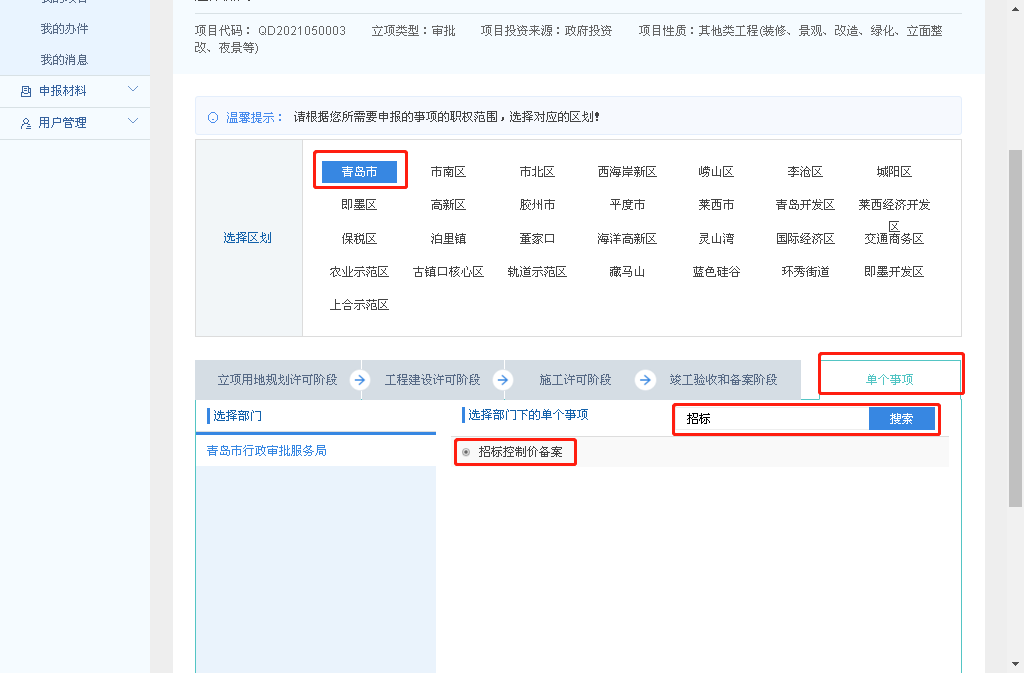Click the 温馨提示 info icon

[212, 117]
